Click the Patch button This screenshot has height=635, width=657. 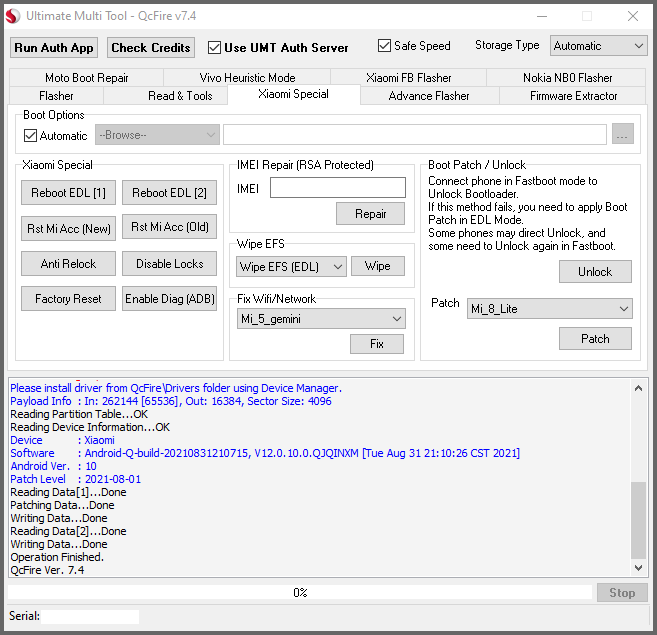595,339
